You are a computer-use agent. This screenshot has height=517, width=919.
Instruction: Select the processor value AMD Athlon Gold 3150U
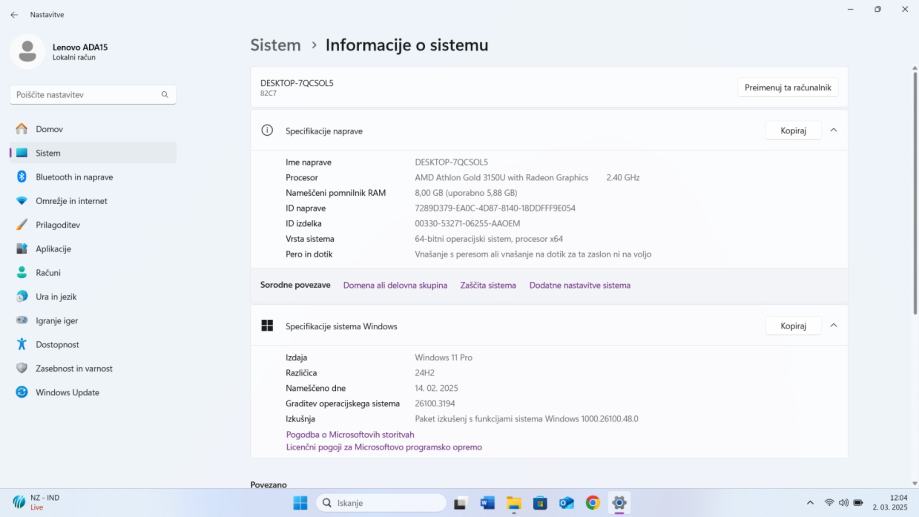click(x=501, y=178)
